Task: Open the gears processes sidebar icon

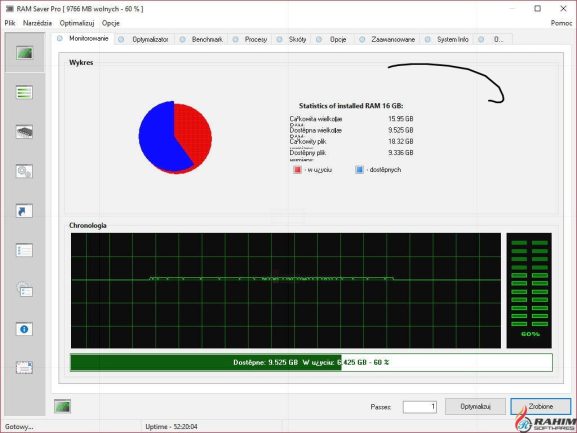Action: point(24,171)
